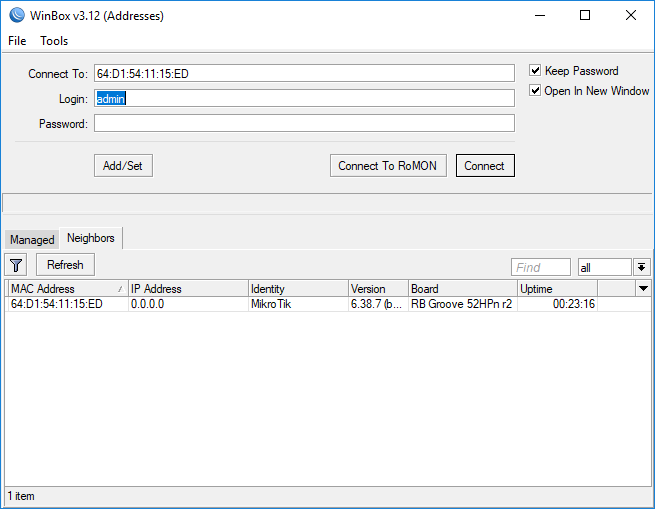Expand the table columns dropdown arrow
Screen dimensions: 655x509
point(644,288)
